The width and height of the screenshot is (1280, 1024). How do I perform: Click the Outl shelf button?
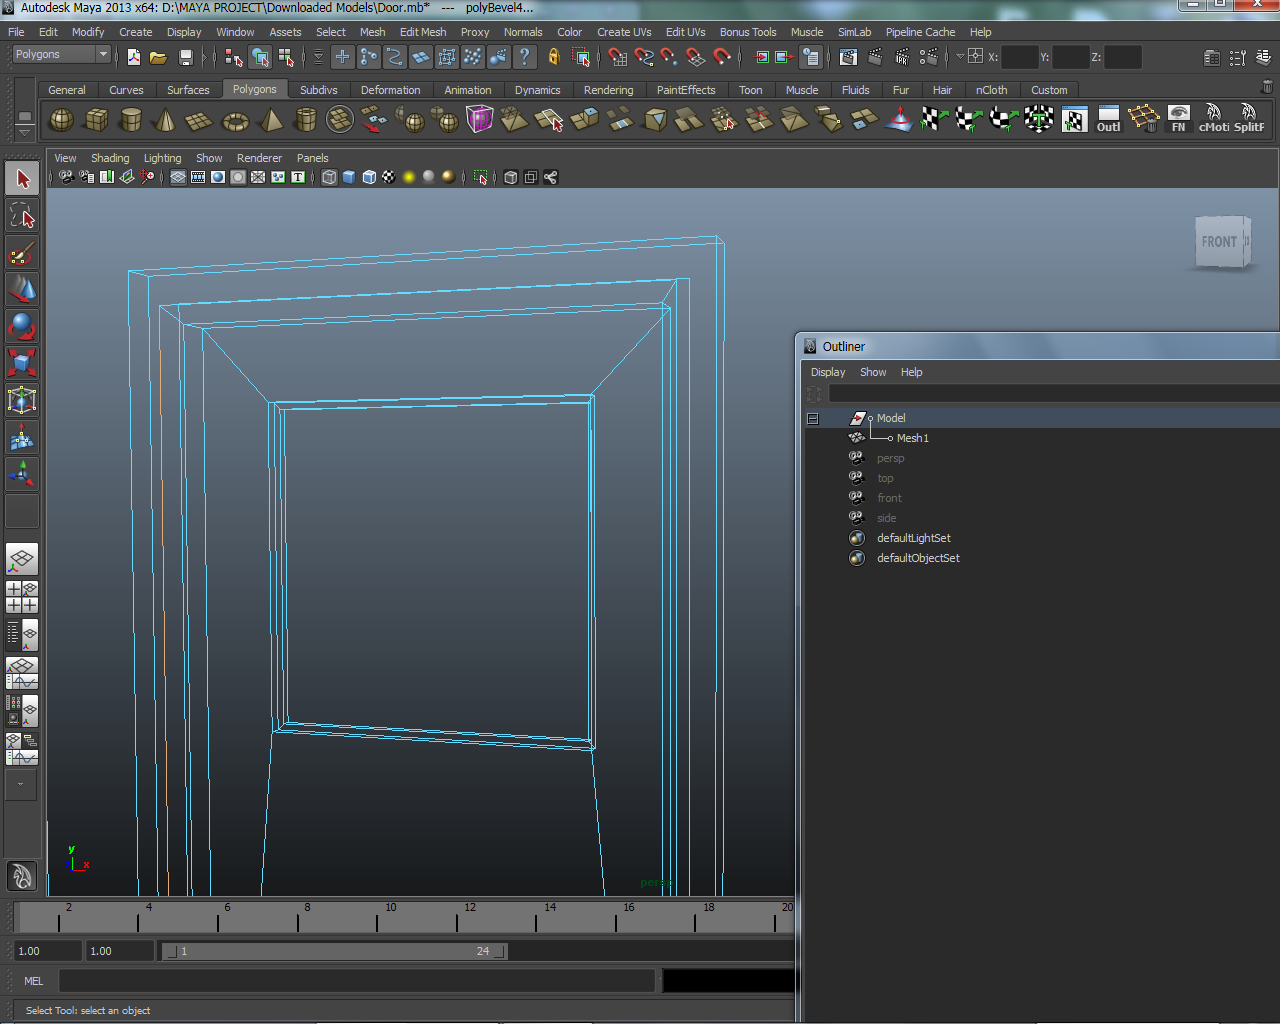1108,119
